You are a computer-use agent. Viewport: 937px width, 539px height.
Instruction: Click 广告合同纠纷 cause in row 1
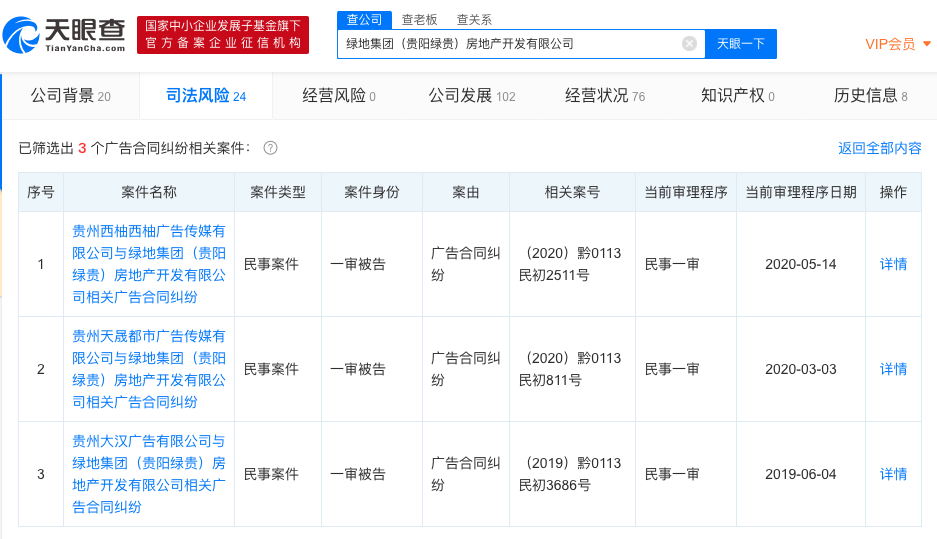pyautogui.click(x=466, y=264)
